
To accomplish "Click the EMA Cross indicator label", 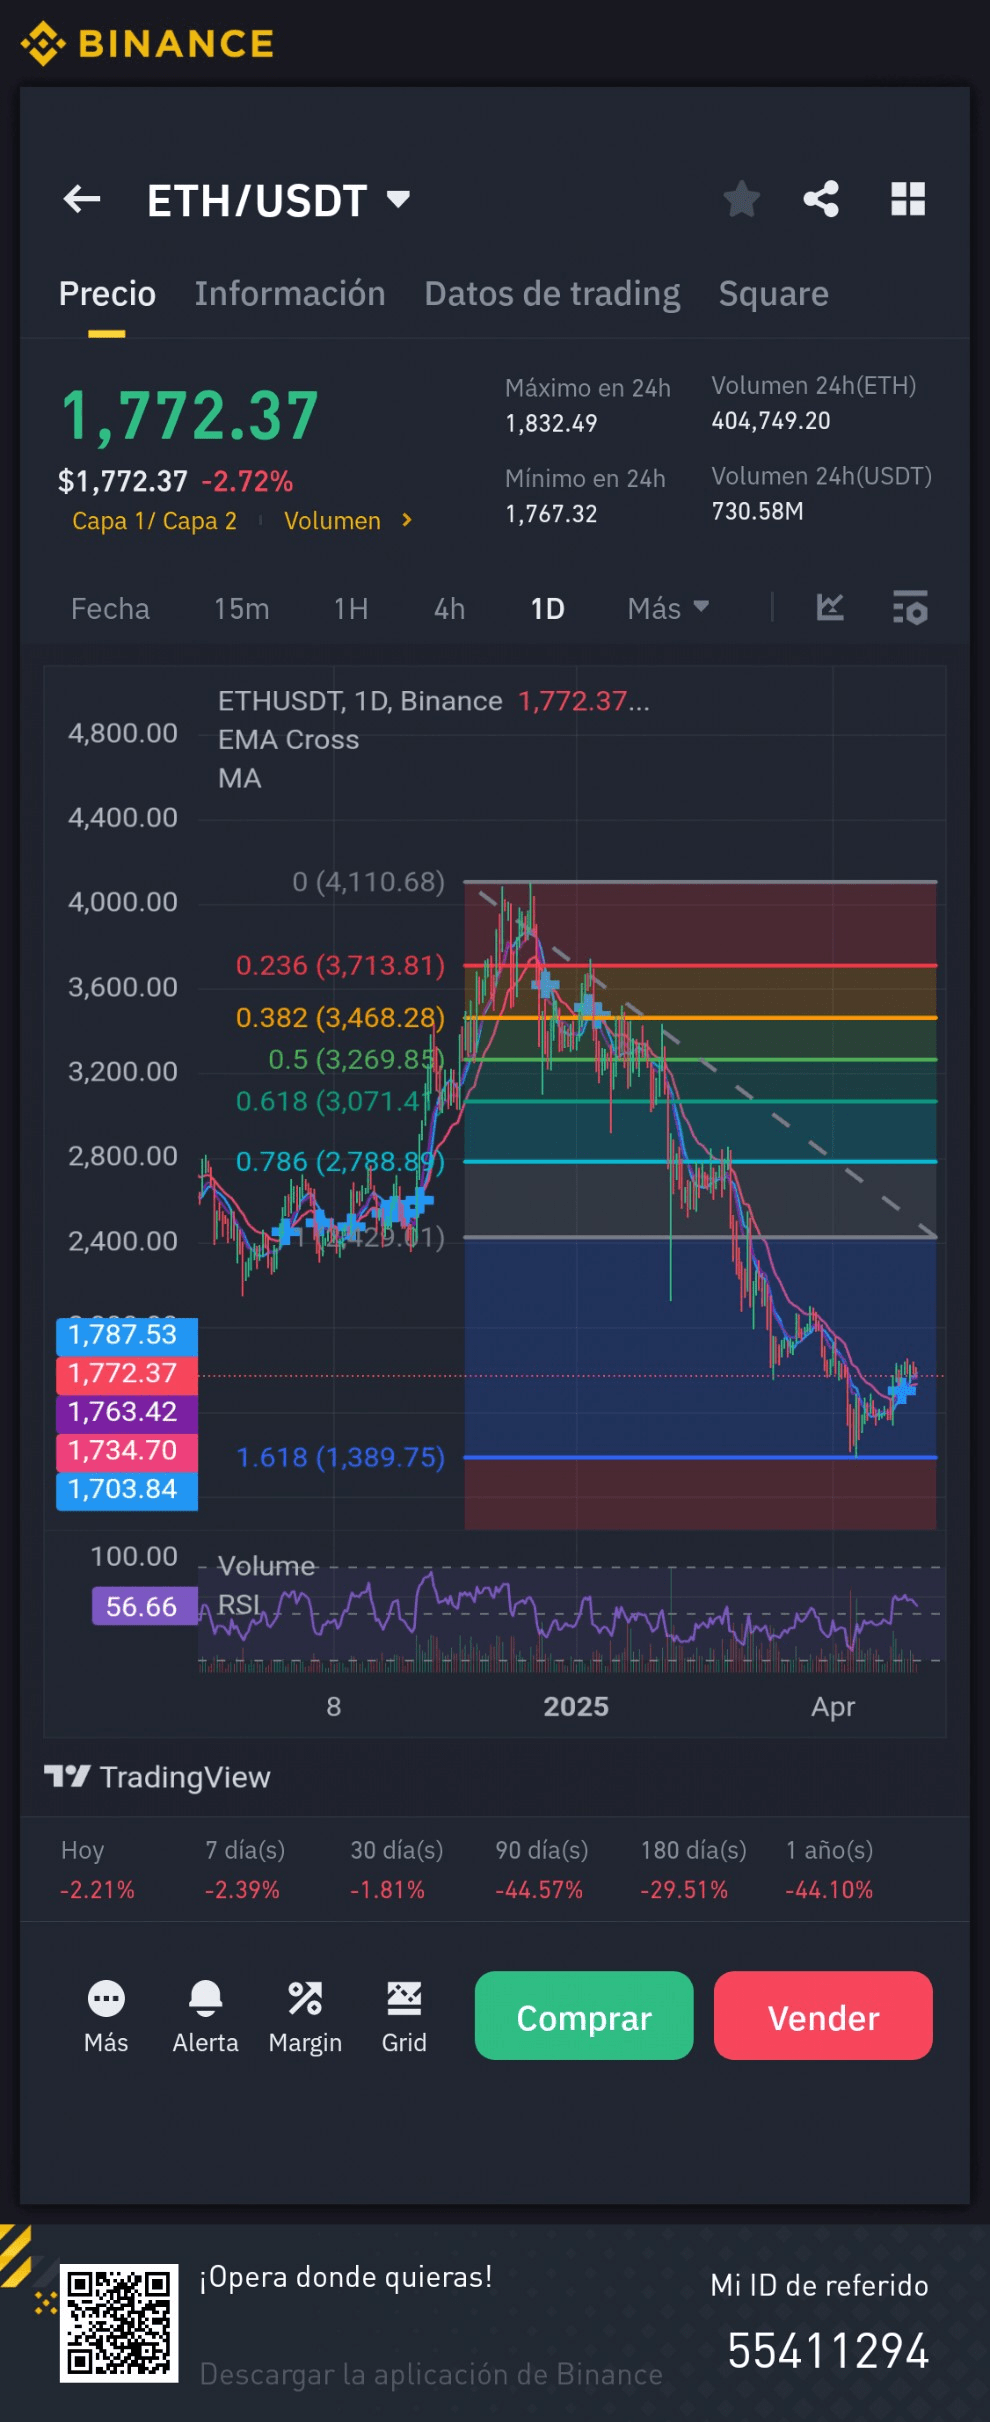I will (x=288, y=740).
